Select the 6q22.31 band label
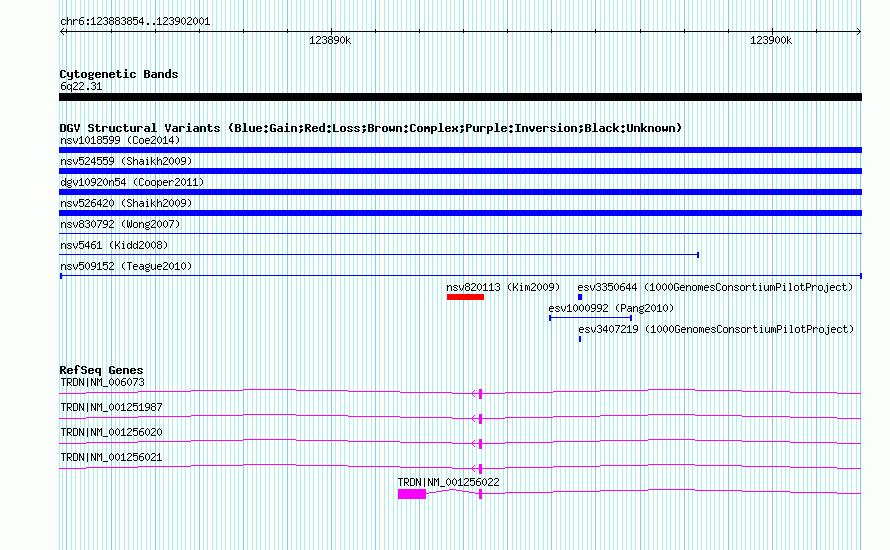This screenshot has height=550, width=890. (81, 86)
